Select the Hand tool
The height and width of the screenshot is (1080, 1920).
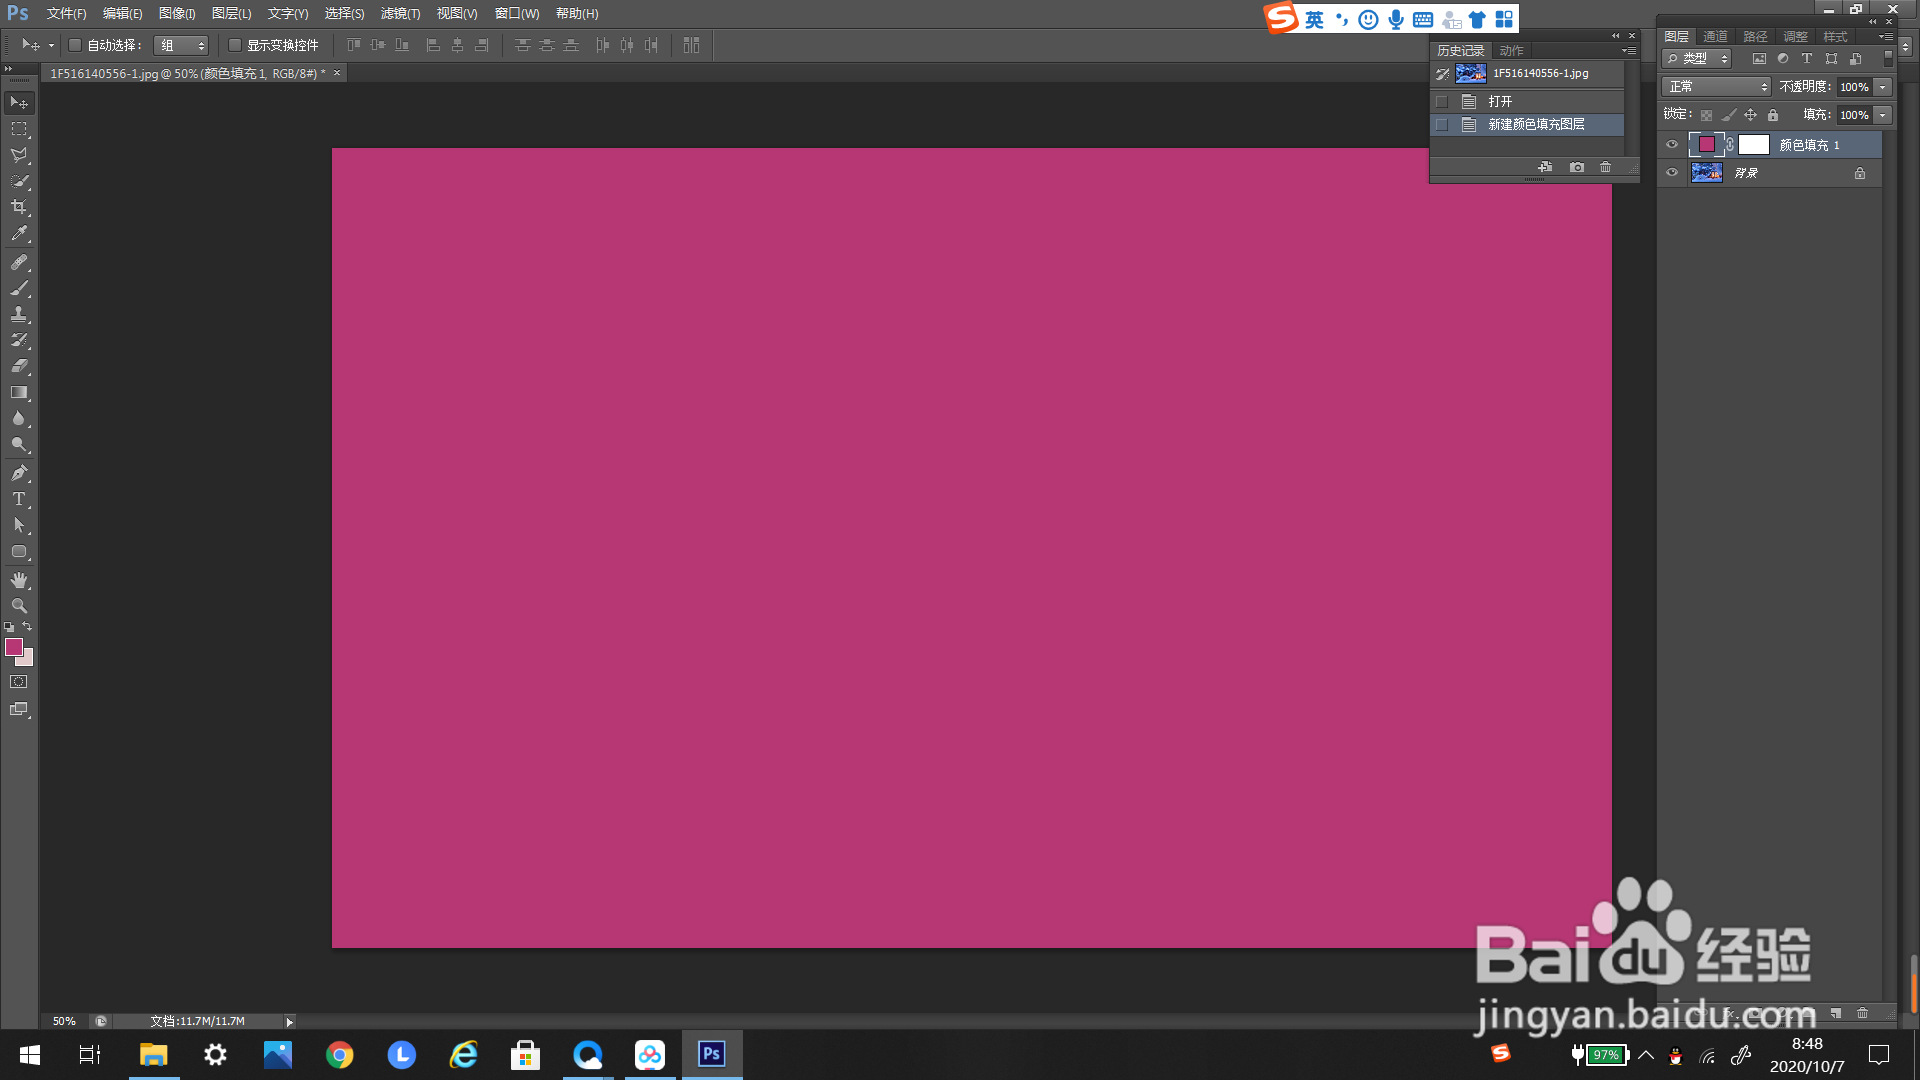tap(19, 580)
